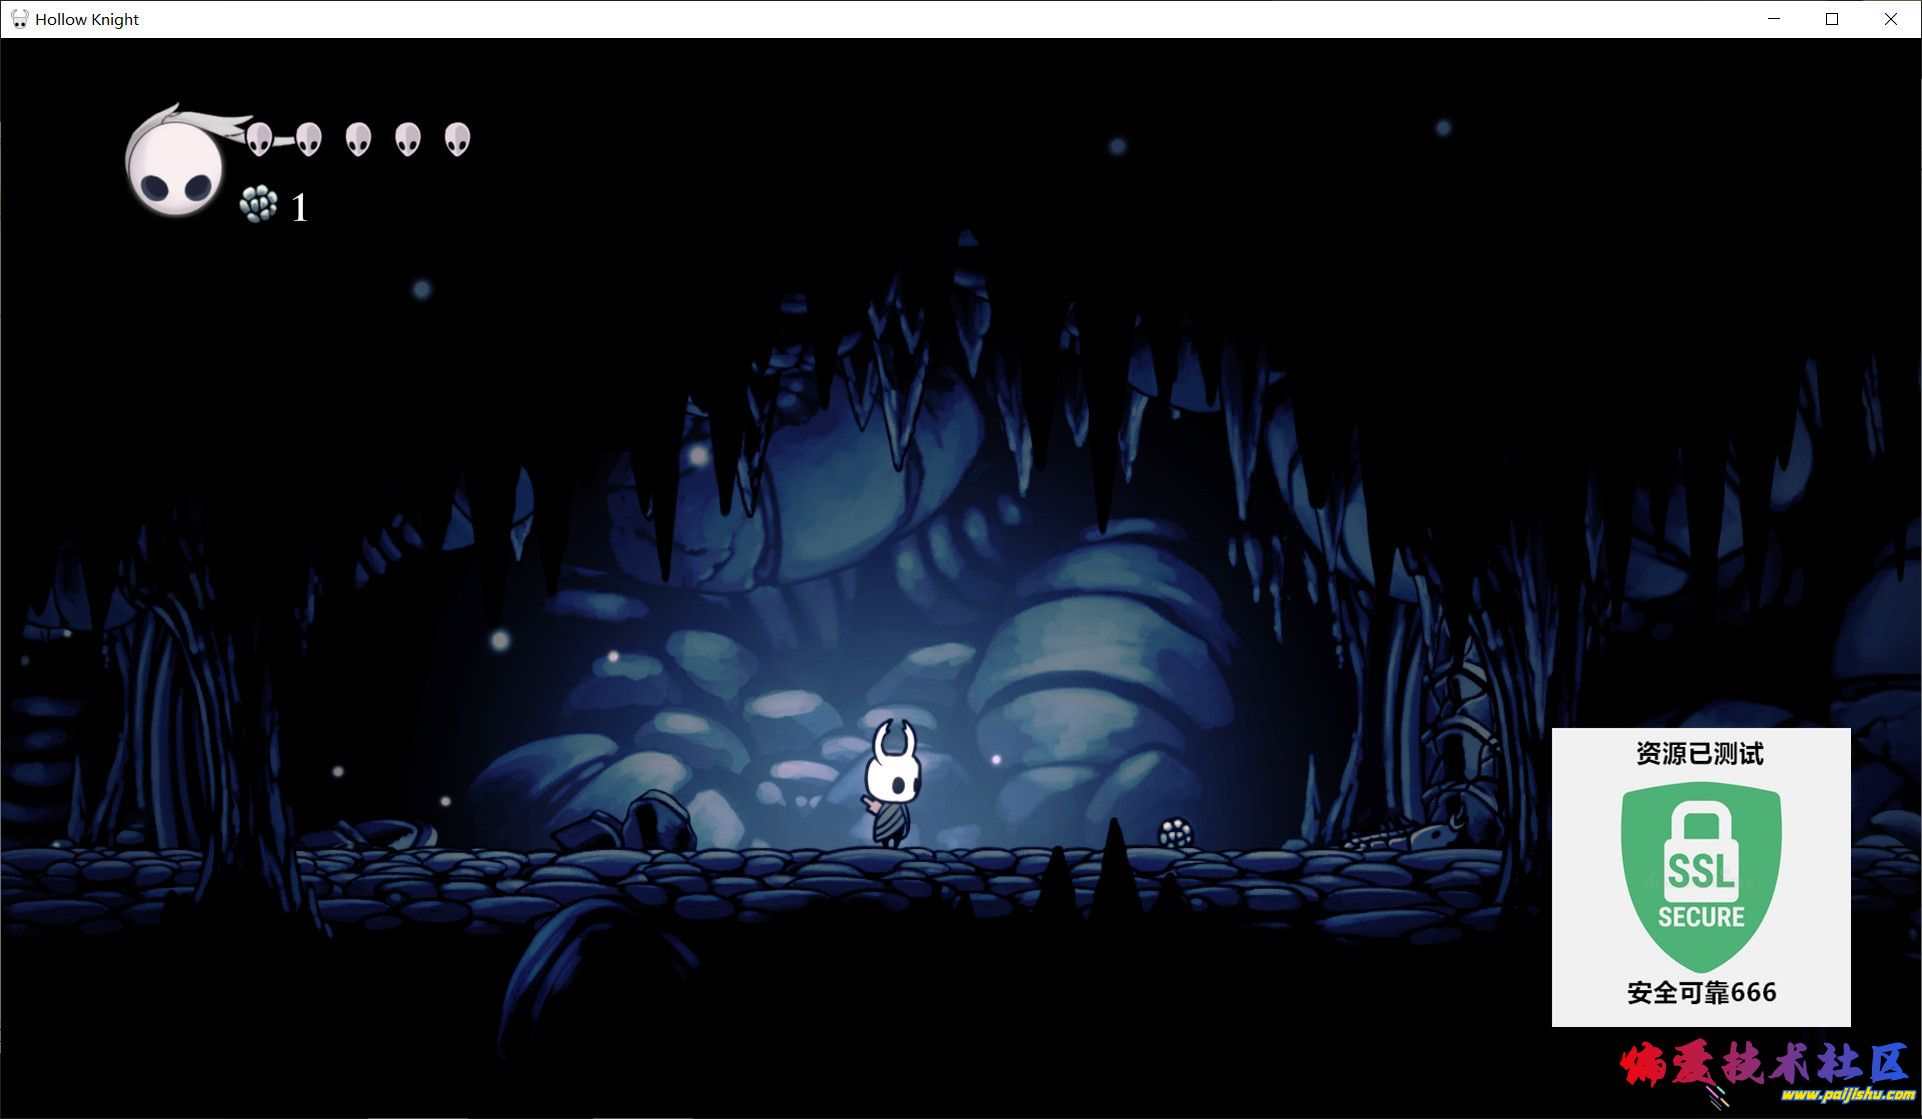The height and width of the screenshot is (1119, 1922).
Task: Click the geo counter number 1
Action: tap(299, 208)
